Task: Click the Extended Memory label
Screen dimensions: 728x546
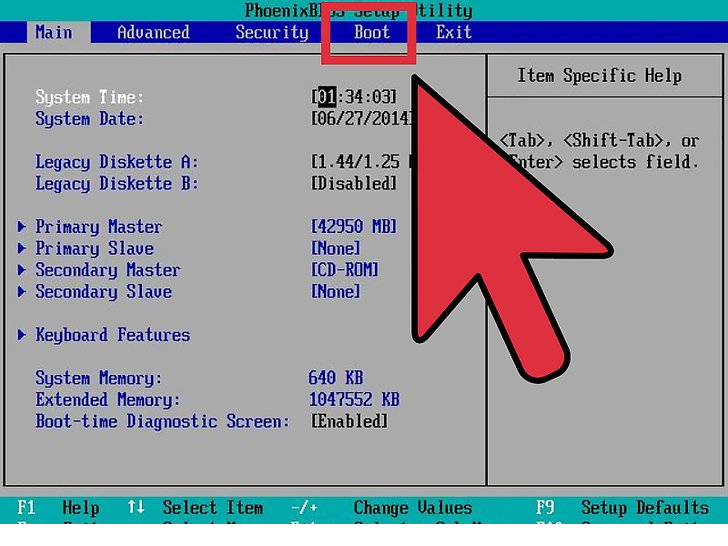Action: click(x=108, y=400)
